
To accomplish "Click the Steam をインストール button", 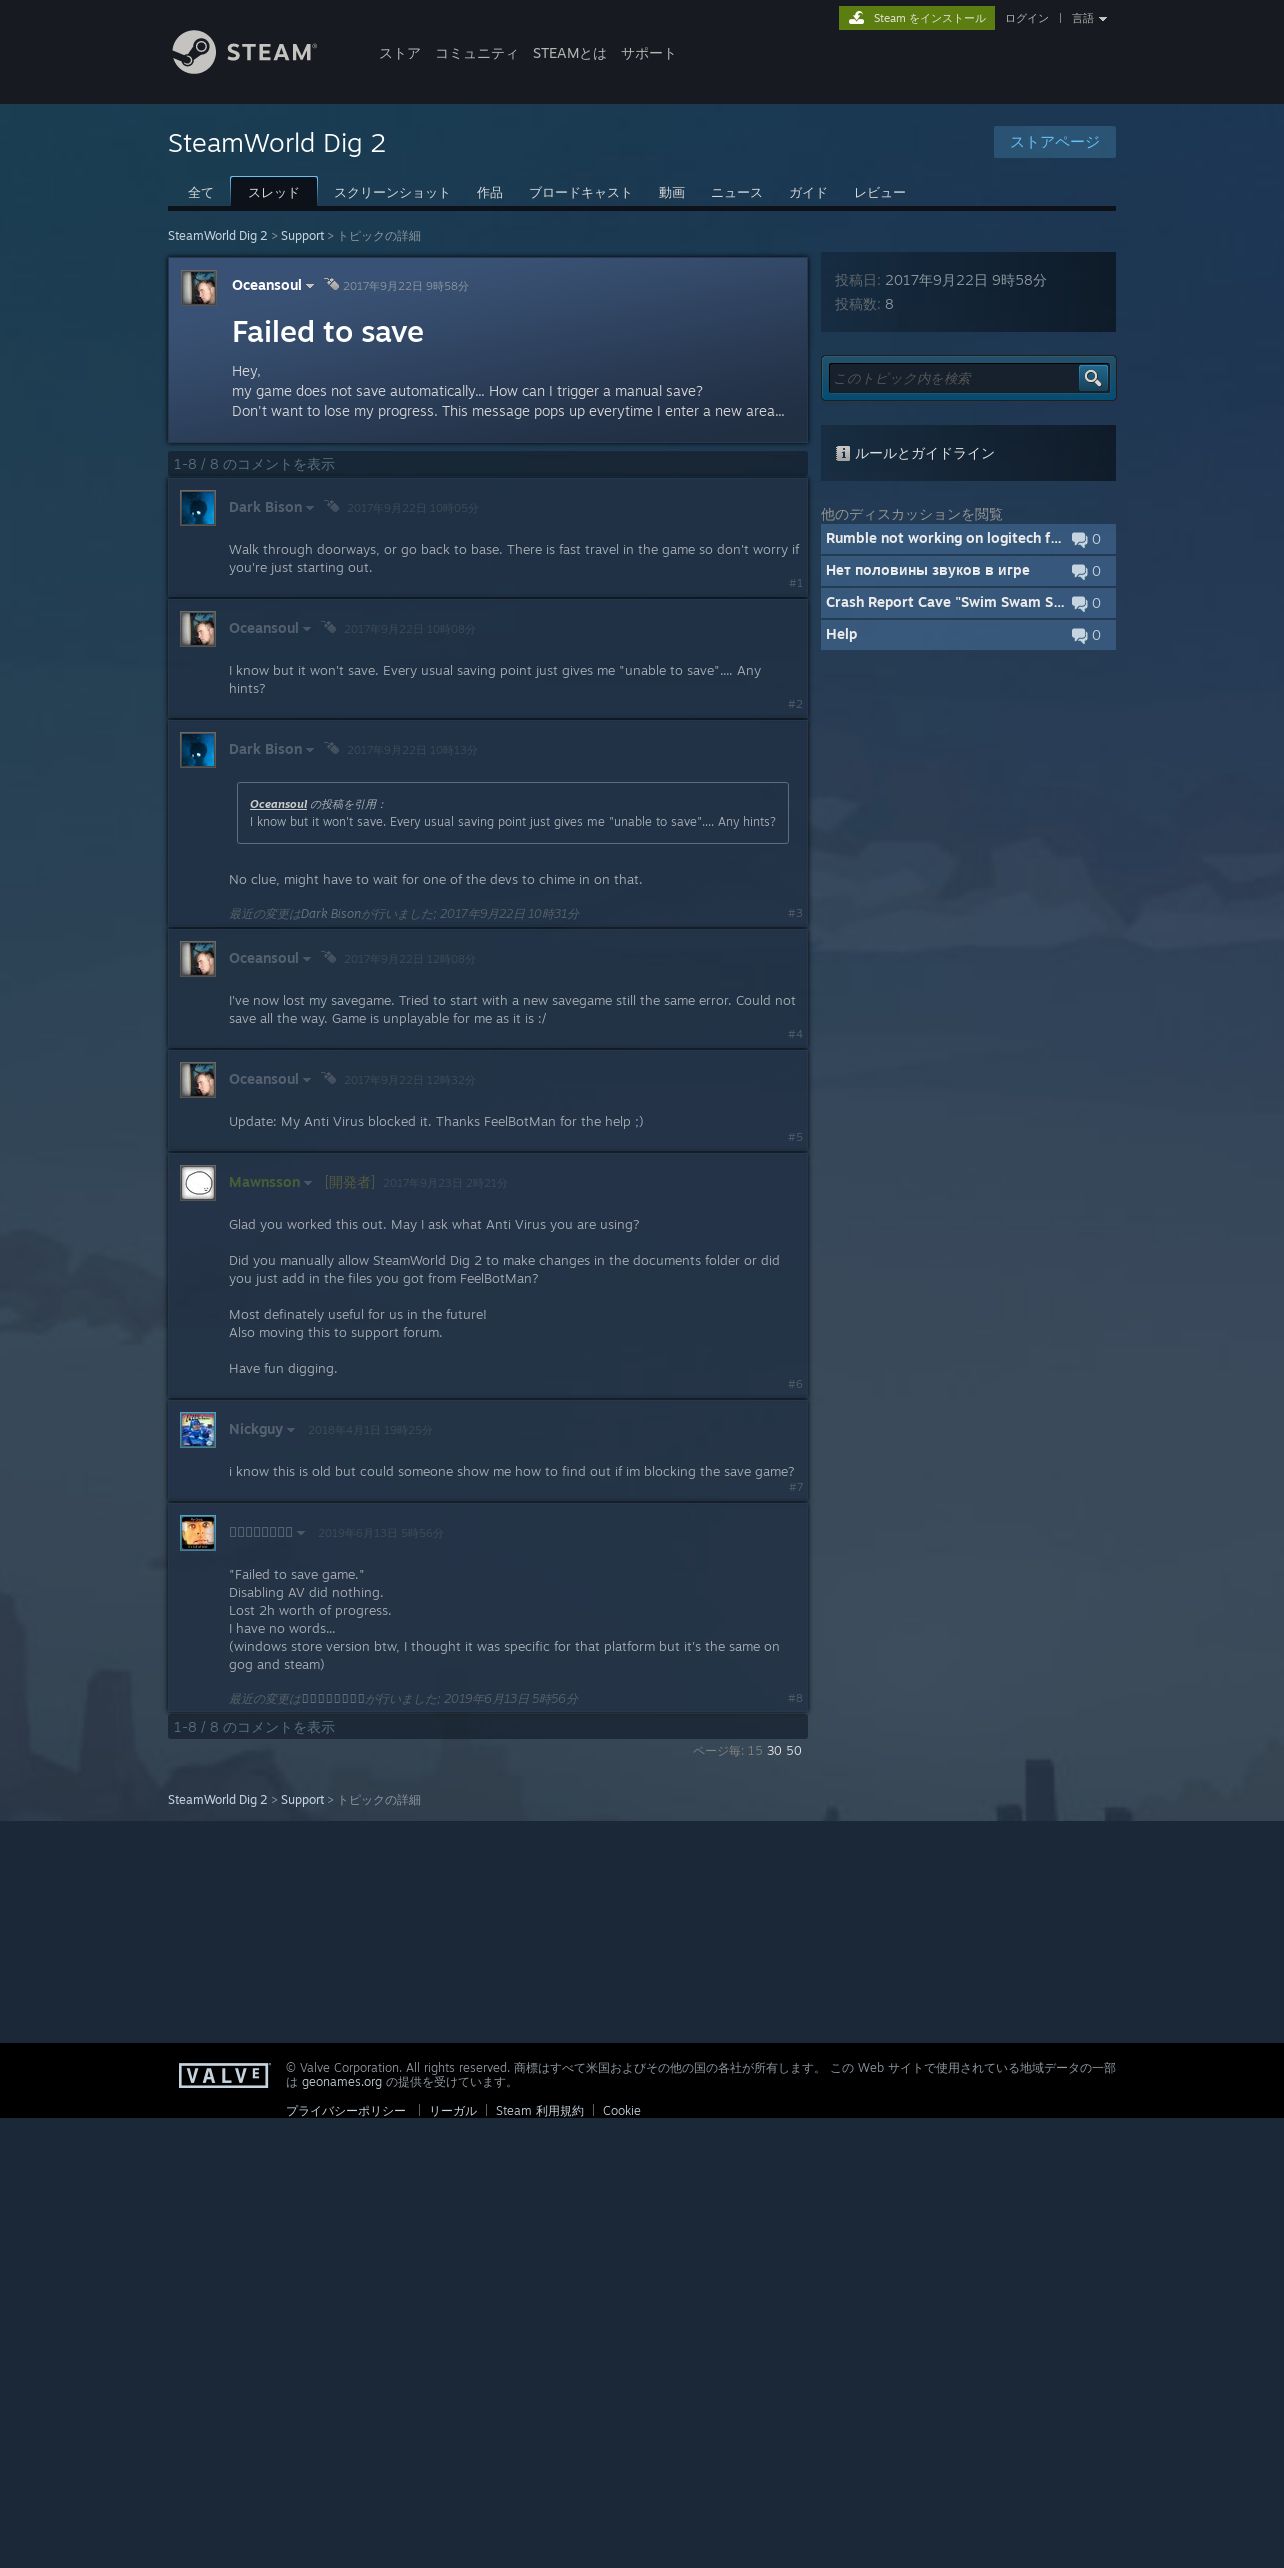I will coord(917,18).
